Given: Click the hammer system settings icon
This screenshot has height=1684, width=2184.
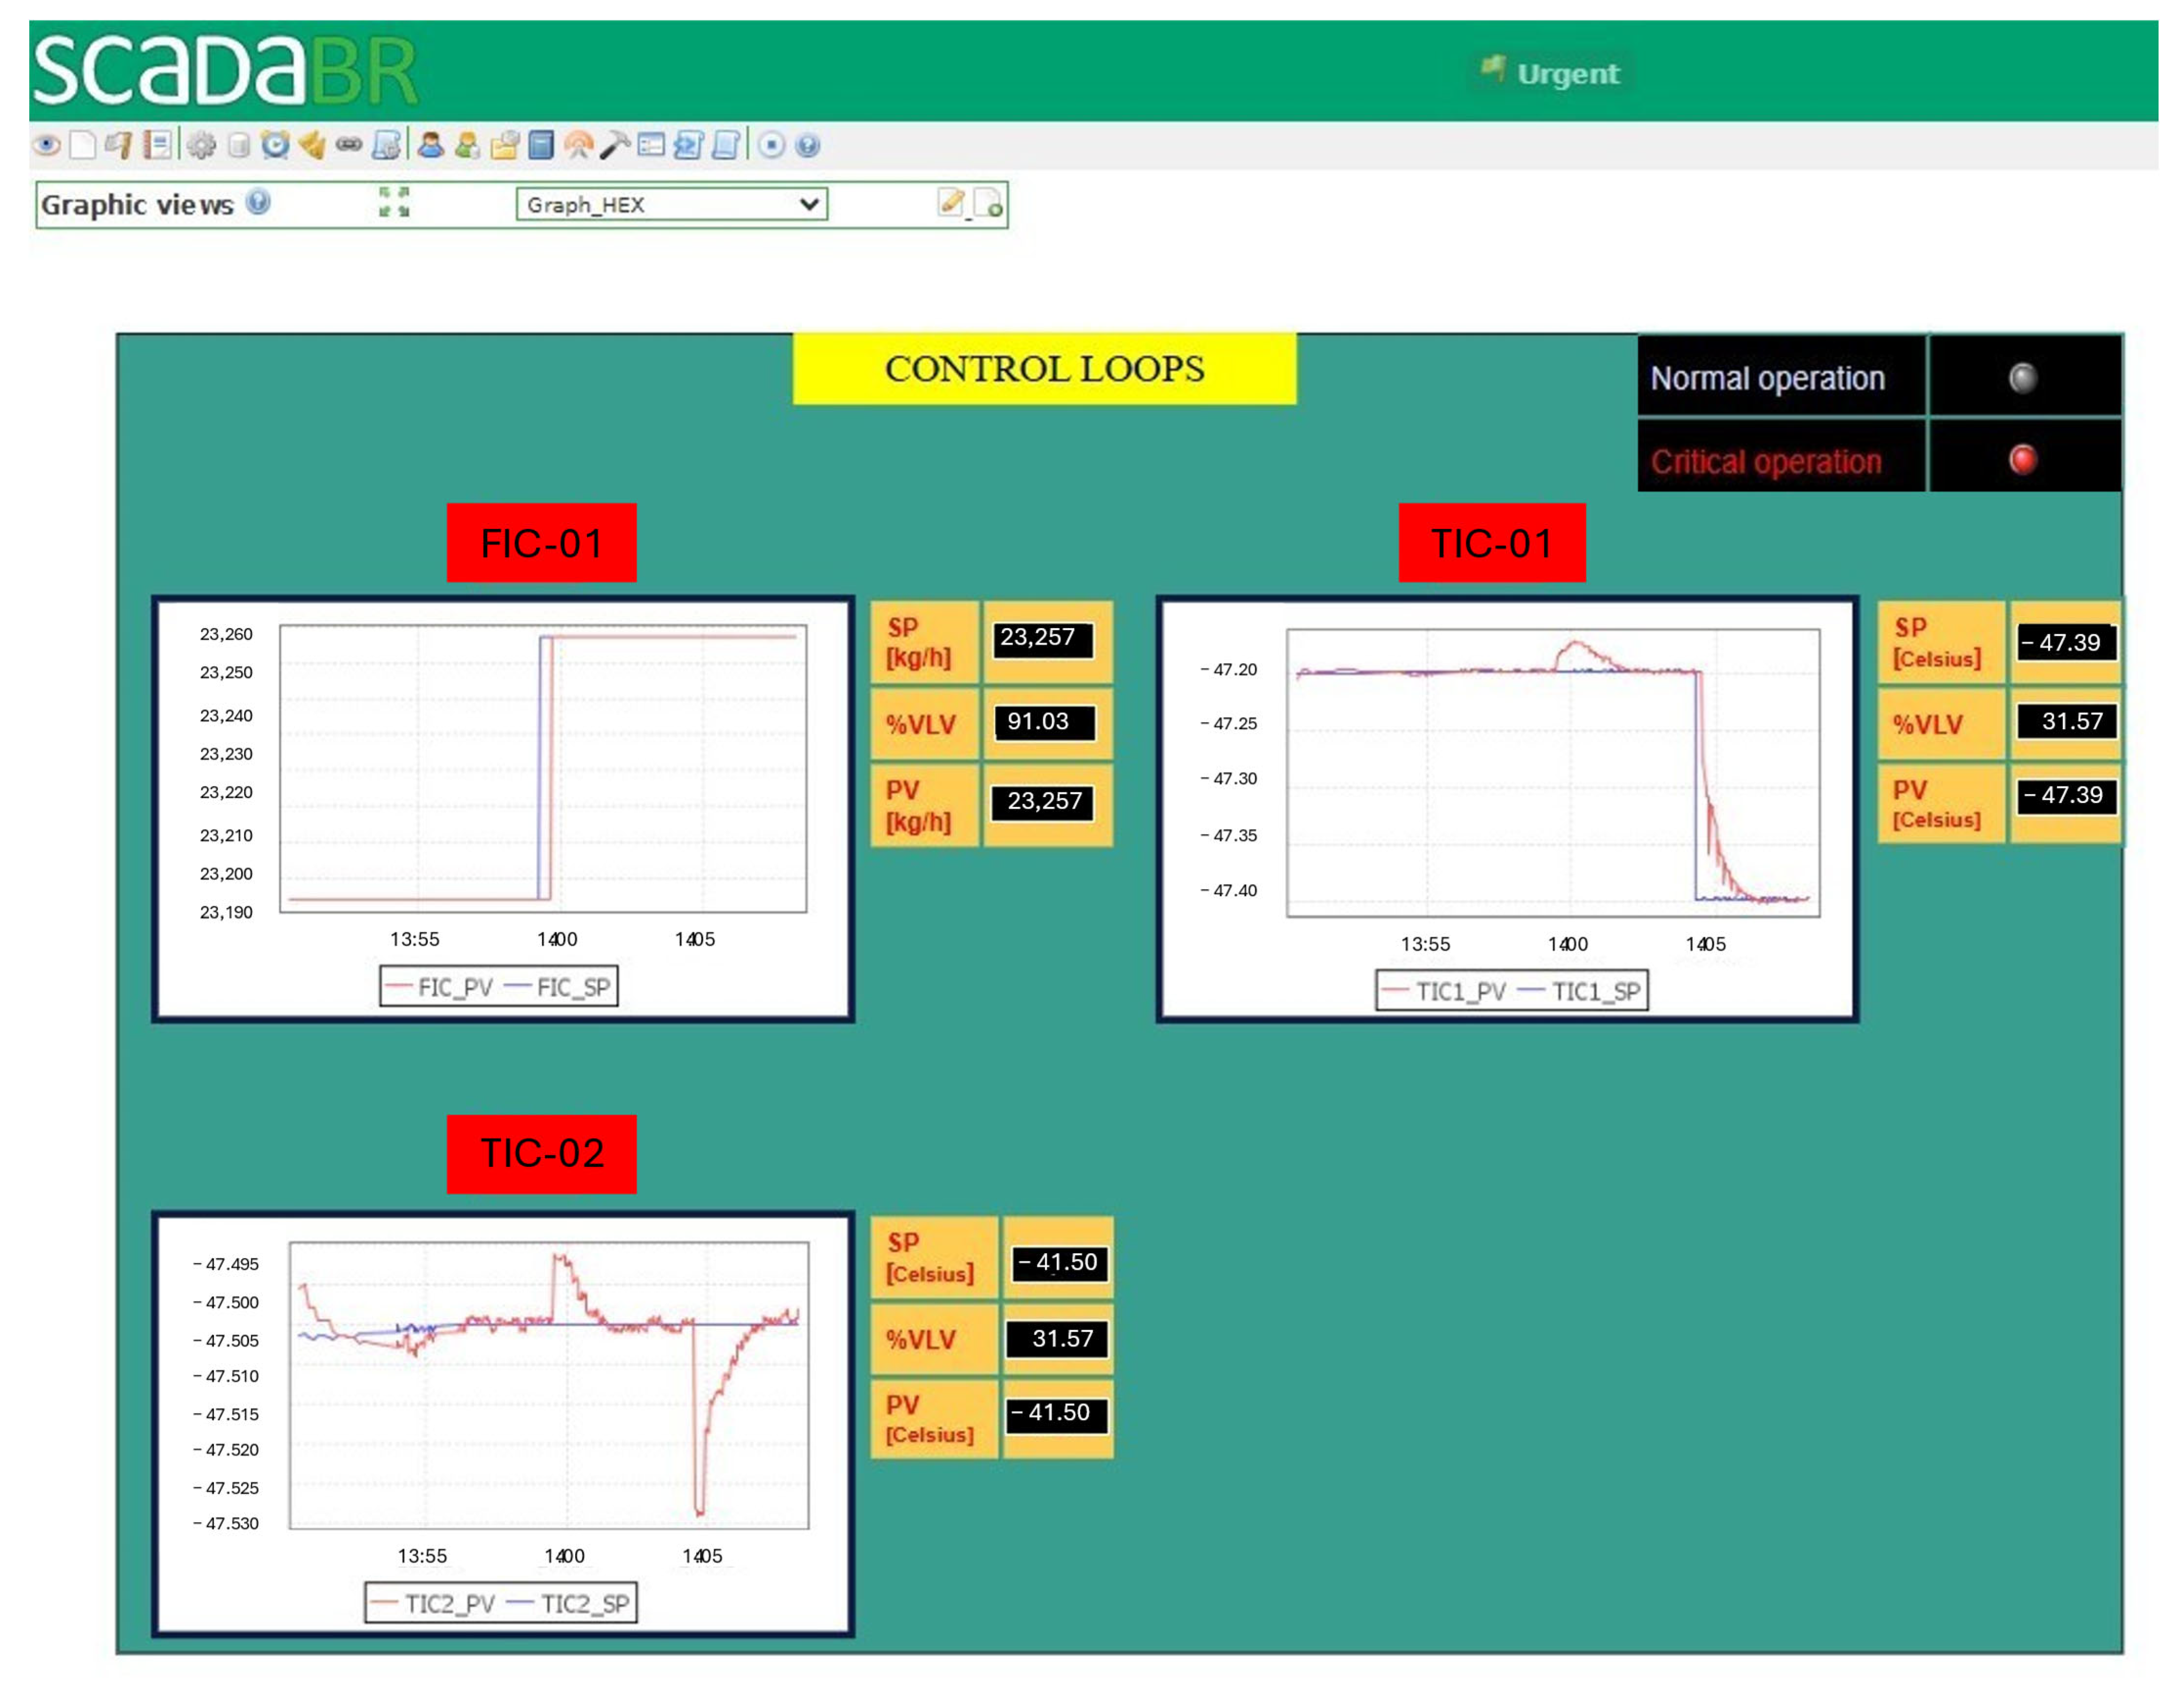Looking at the screenshot, I should 615,146.
